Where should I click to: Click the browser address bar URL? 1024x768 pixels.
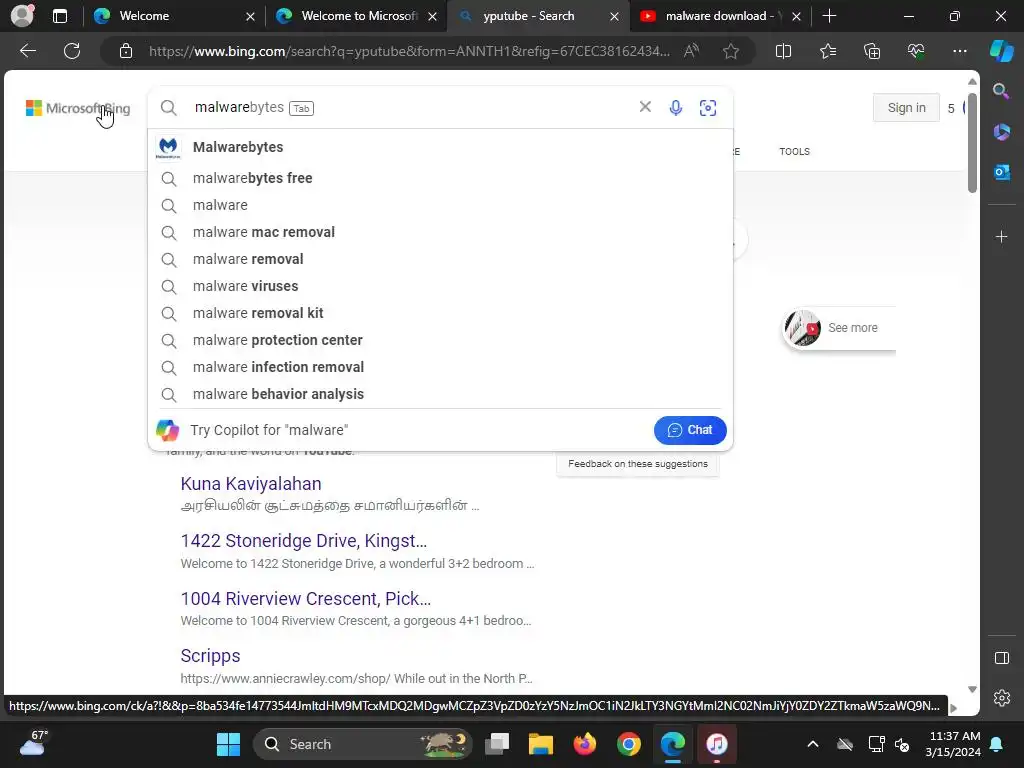coord(409,51)
